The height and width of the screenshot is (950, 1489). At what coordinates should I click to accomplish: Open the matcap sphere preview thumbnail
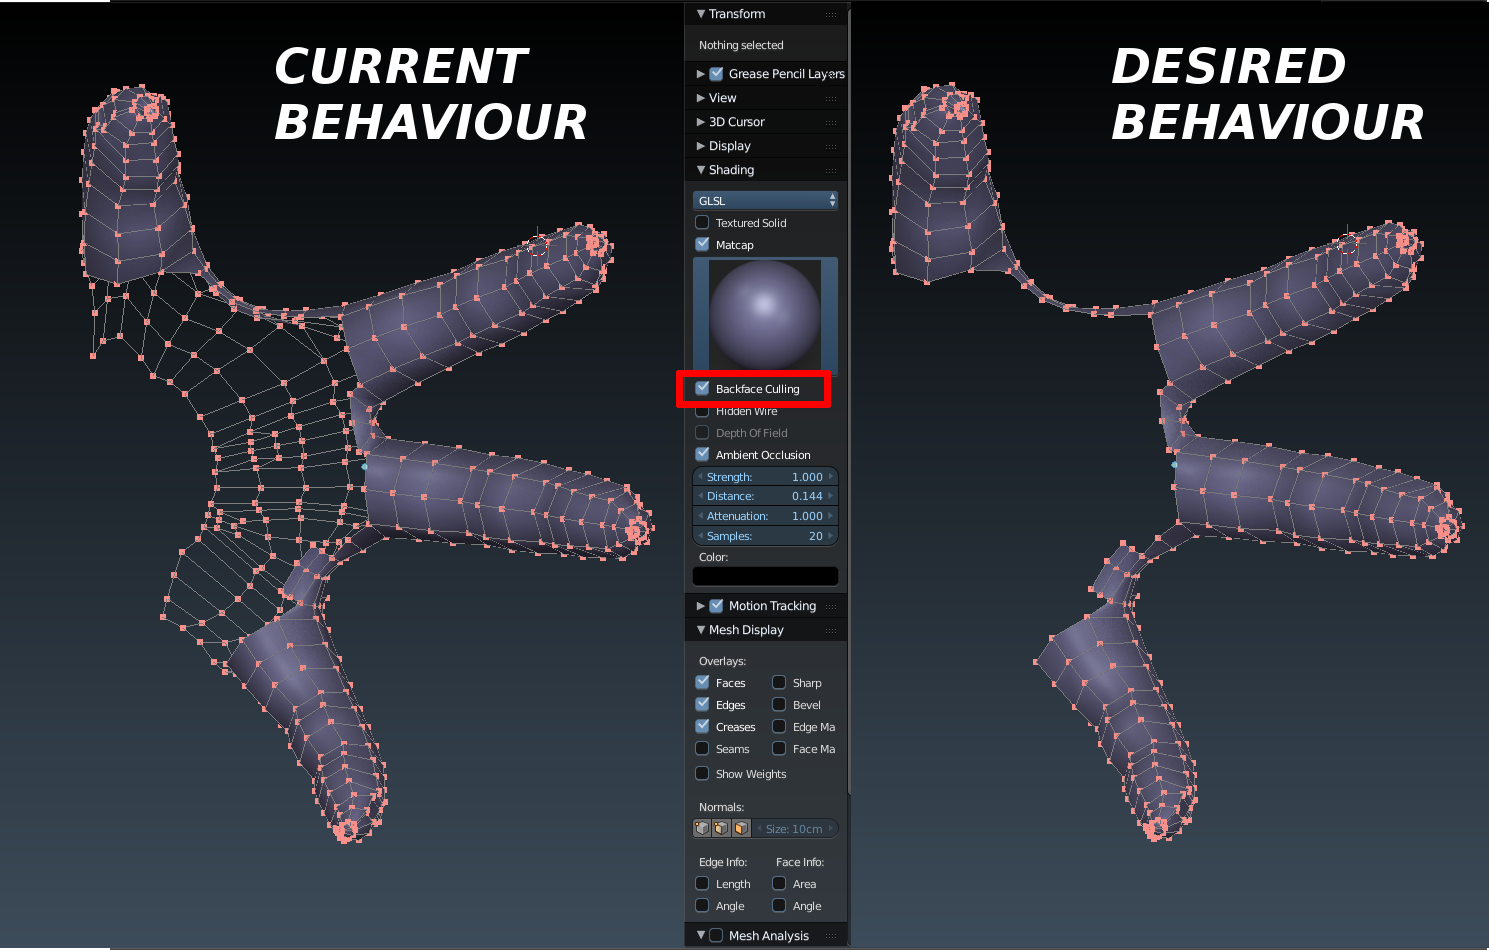pos(765,315)
